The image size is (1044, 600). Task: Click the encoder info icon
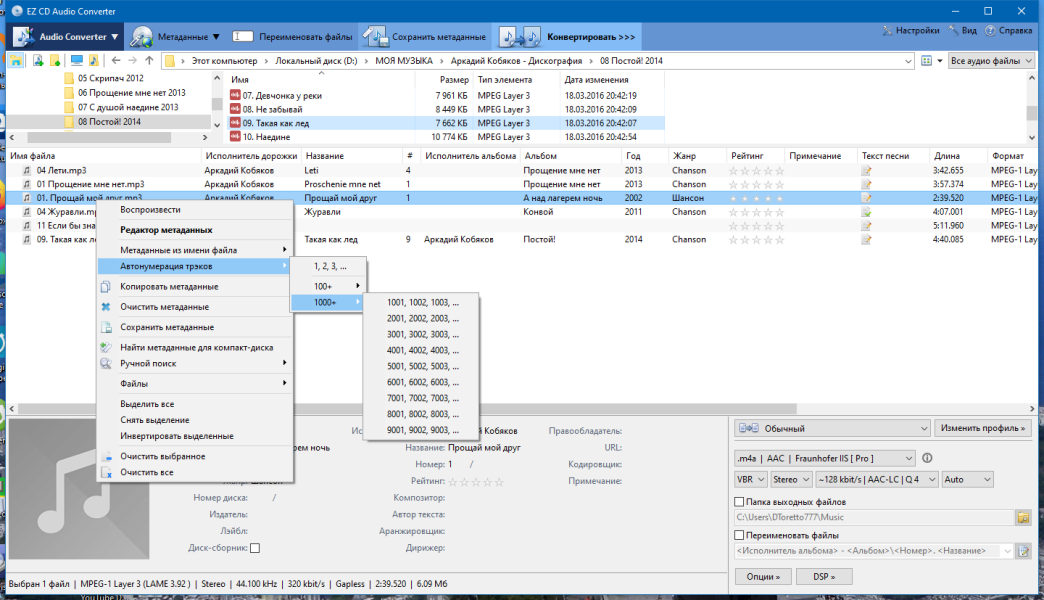pyautogui.click(x=927, y=458)
